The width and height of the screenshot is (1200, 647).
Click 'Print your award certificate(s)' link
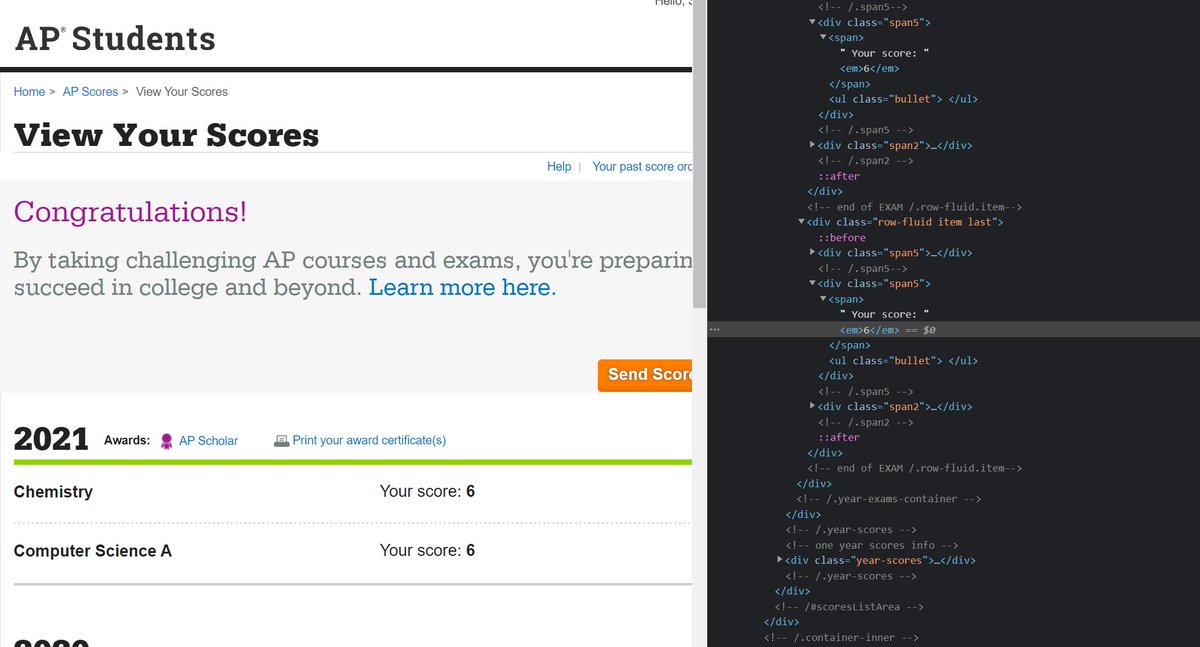369,441
